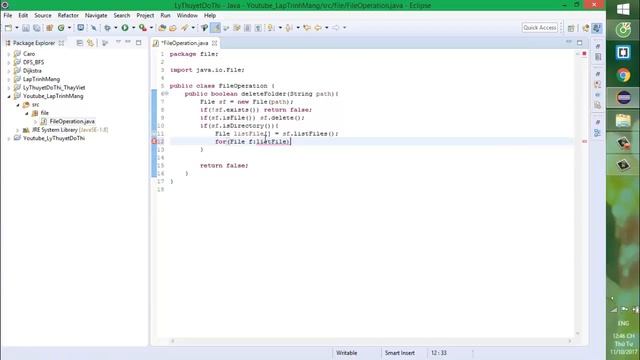Toggle Link with Editor in Package Explorer
Screen dimensions: 640x360
90,43
